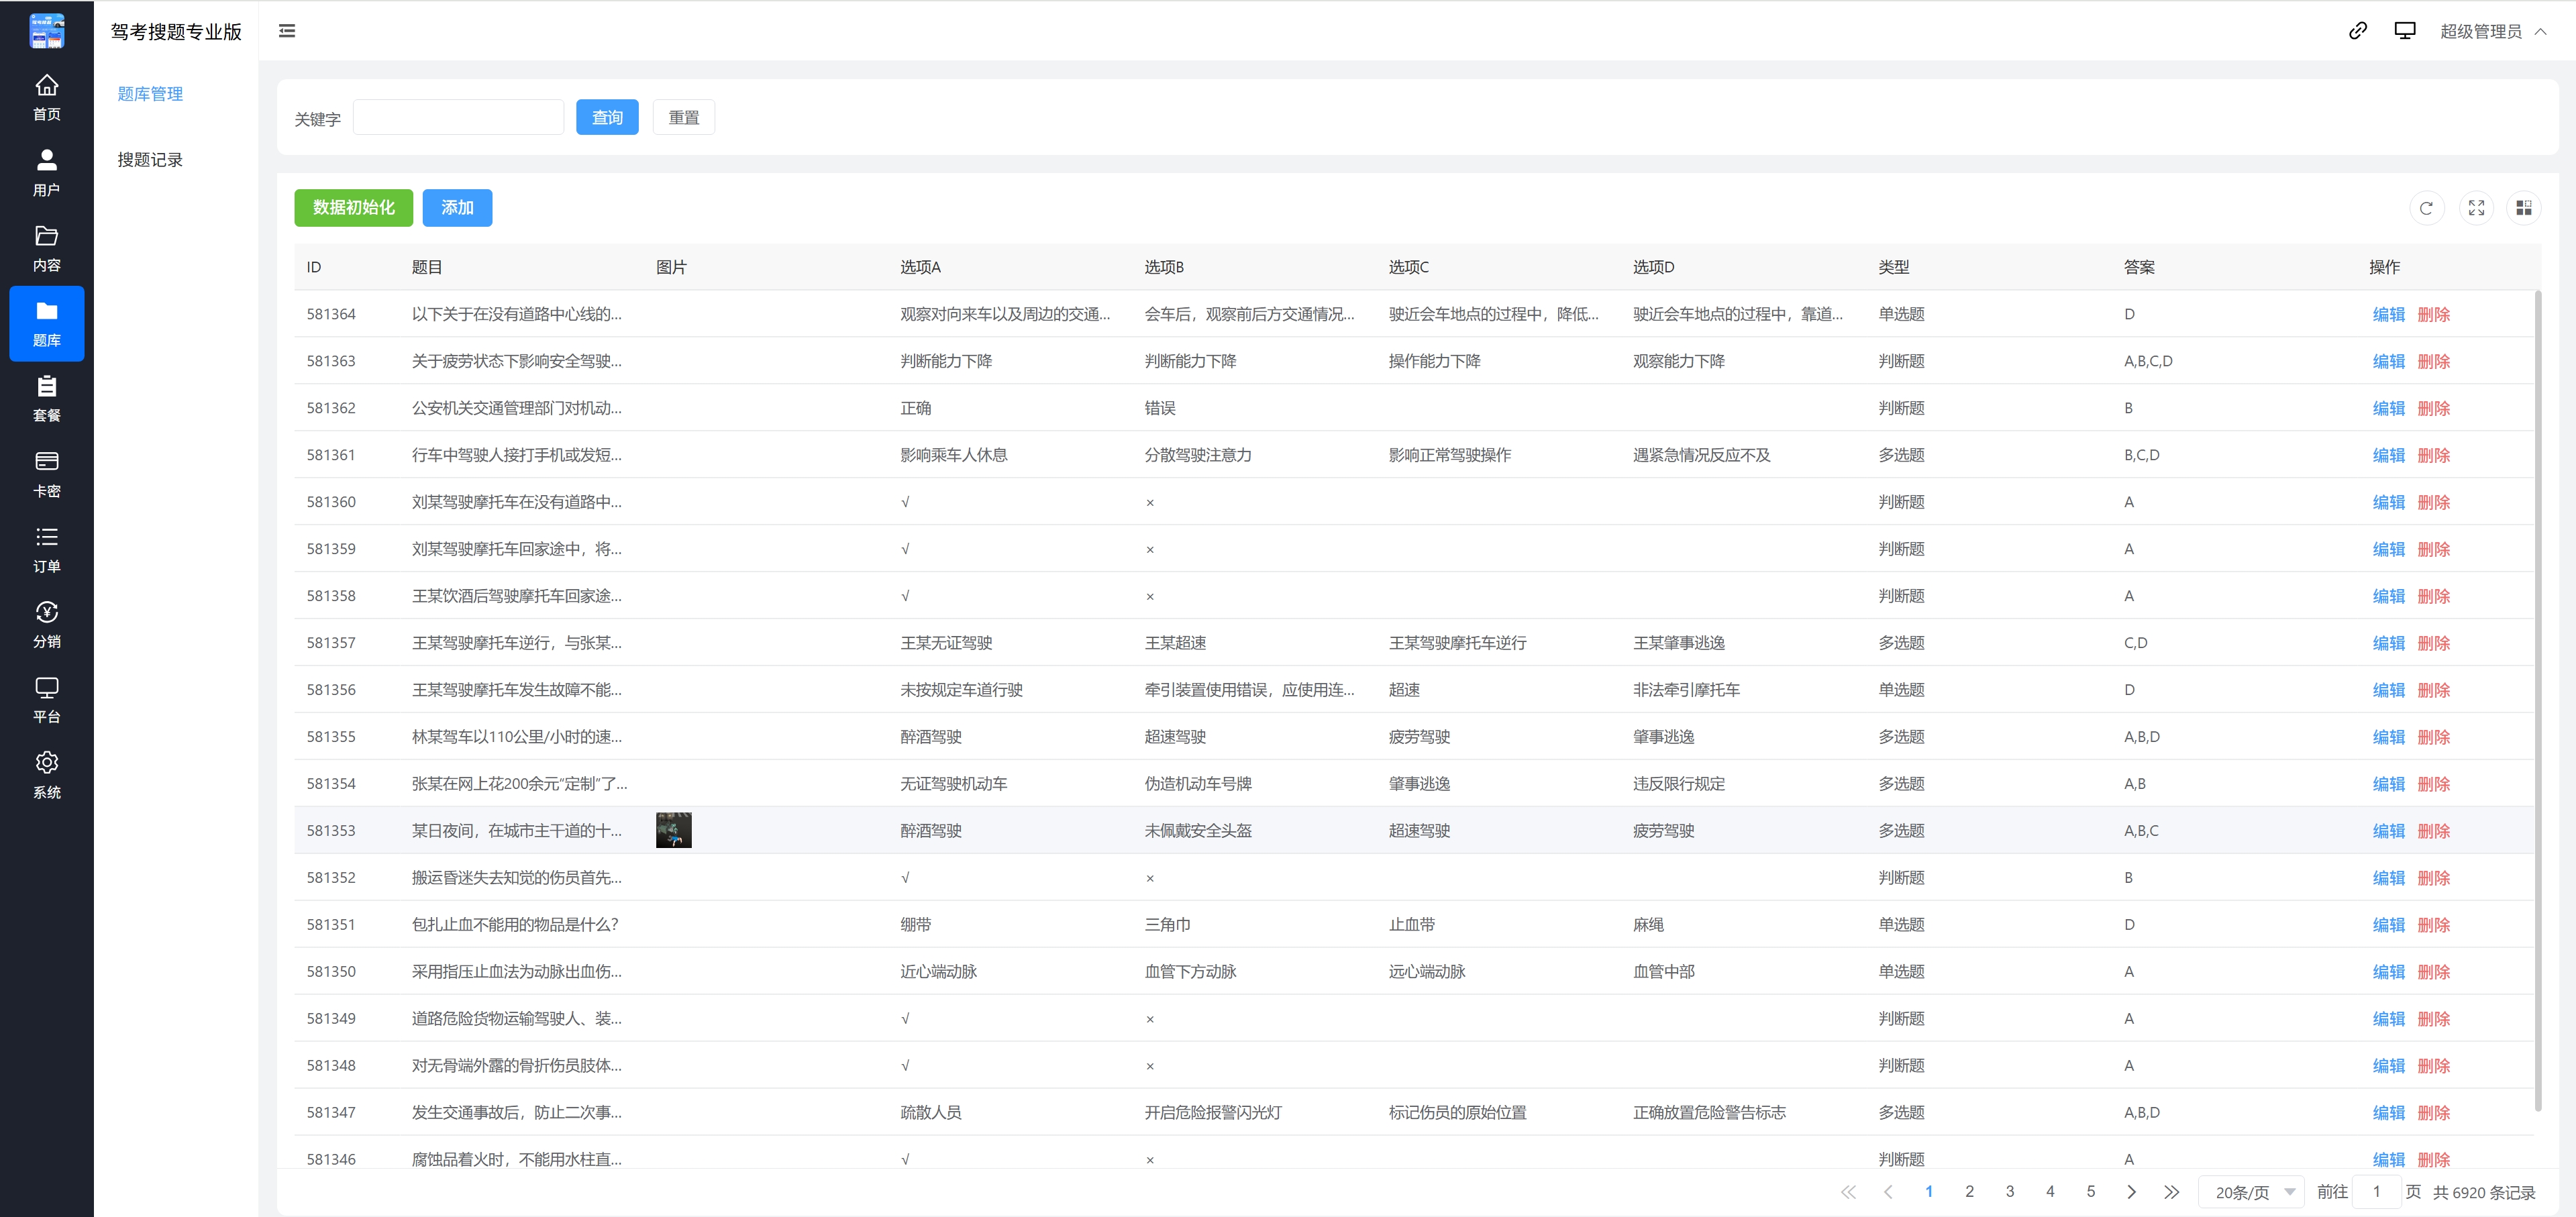Screen dimensions: 2576x1217
Task: Open the 卡密 card key section
Action: [x=46, y=474]
